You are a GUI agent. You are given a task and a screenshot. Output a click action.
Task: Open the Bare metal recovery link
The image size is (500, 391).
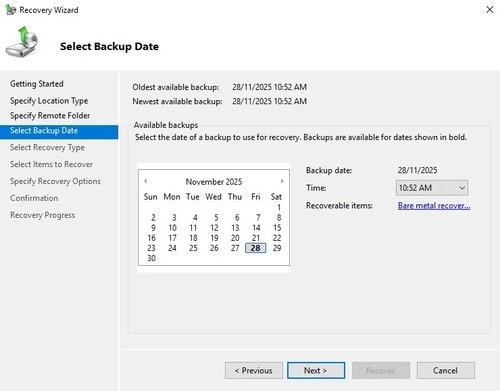click(x=434, y=206)
